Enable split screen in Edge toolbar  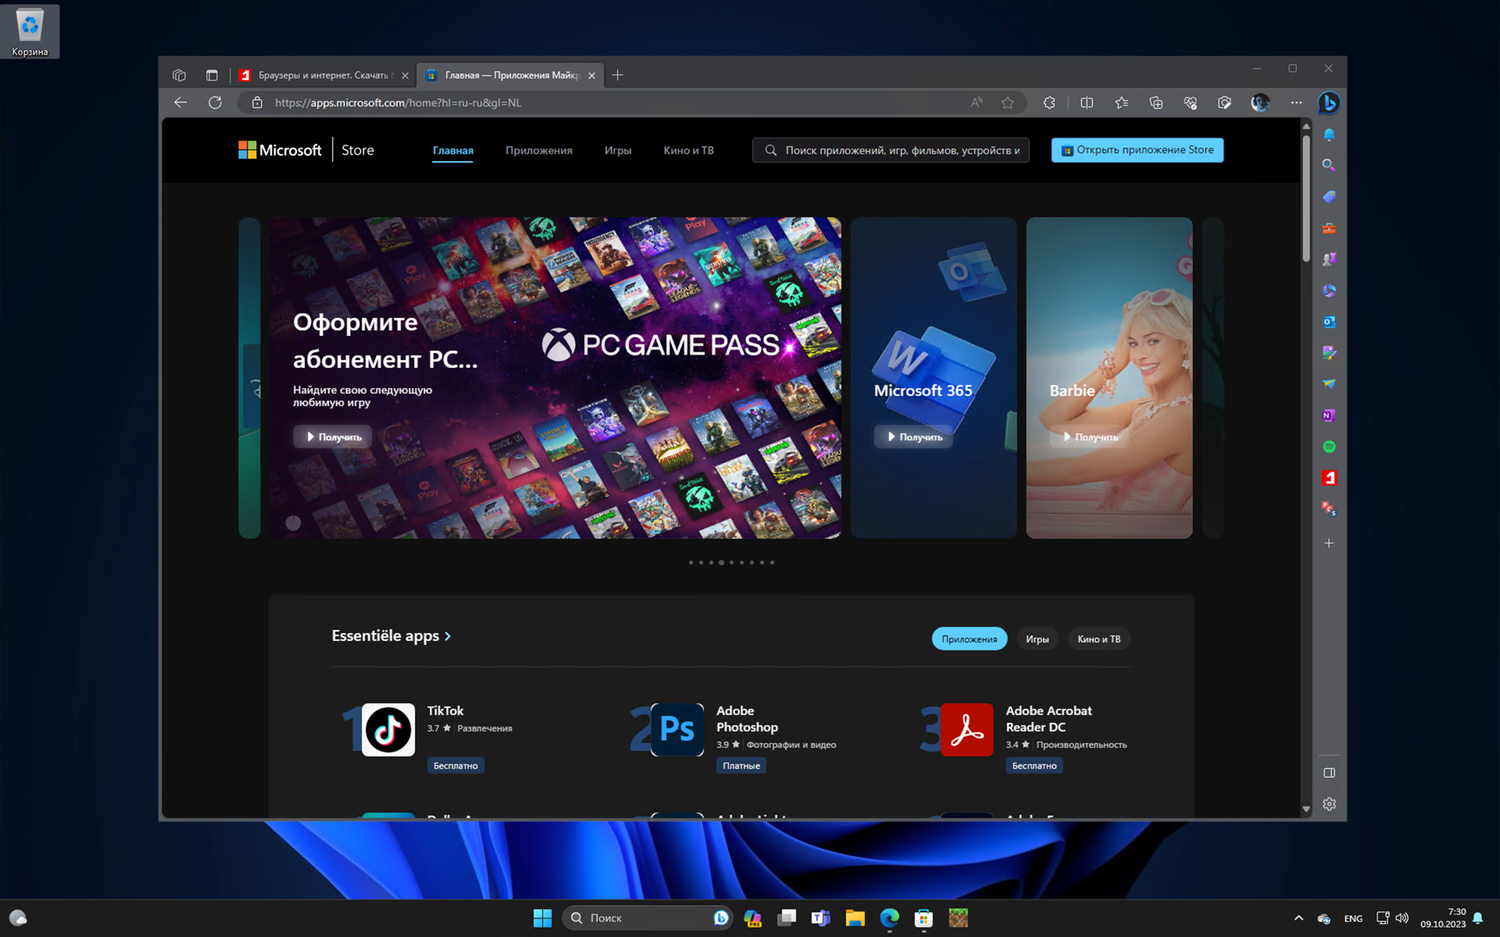pyautogui.click(x=1087, y=102)
